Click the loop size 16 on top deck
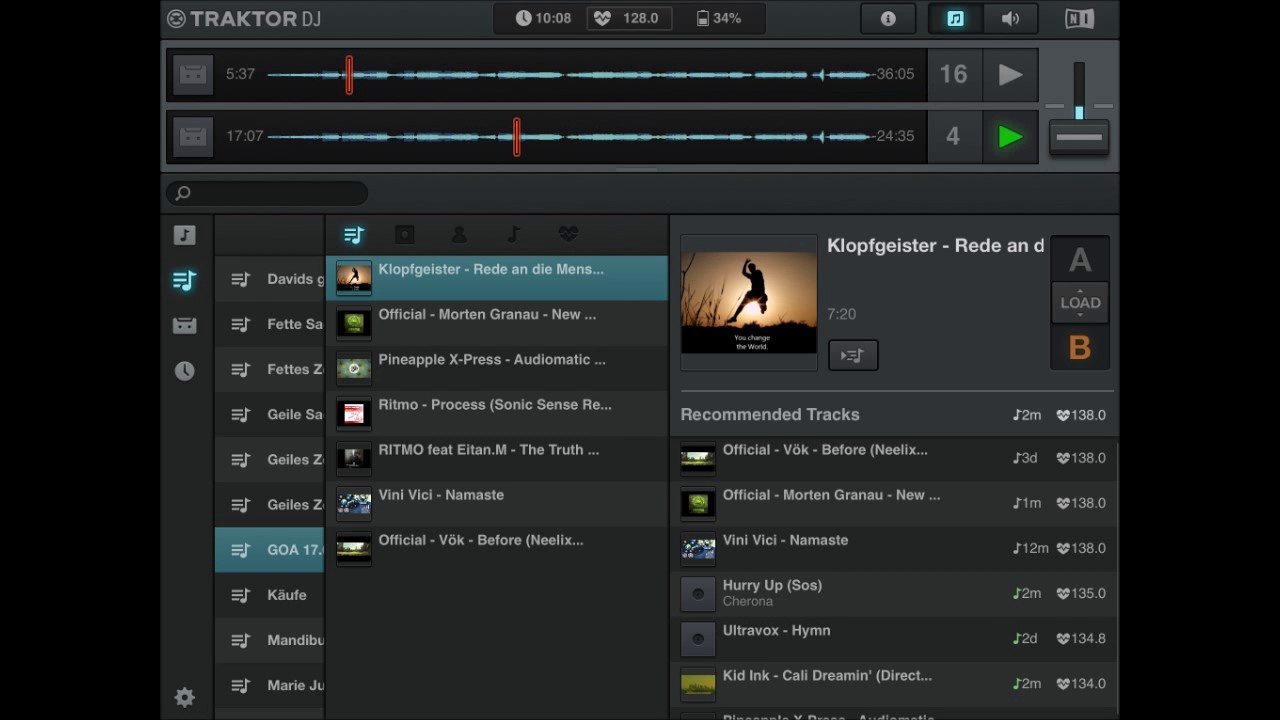The height and width of the screenshot is (720, 1280). 954,74
